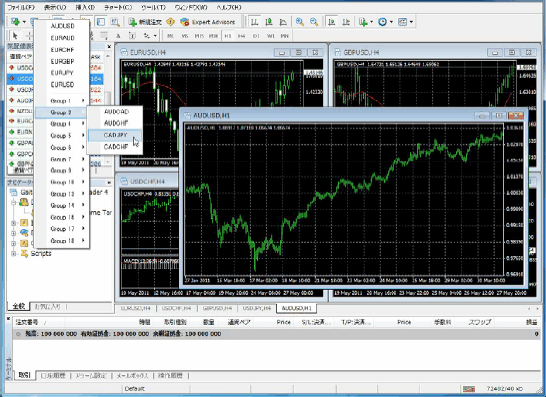Expand Group 1 submenu
This screenshot has height=397, width=546.
62,101
